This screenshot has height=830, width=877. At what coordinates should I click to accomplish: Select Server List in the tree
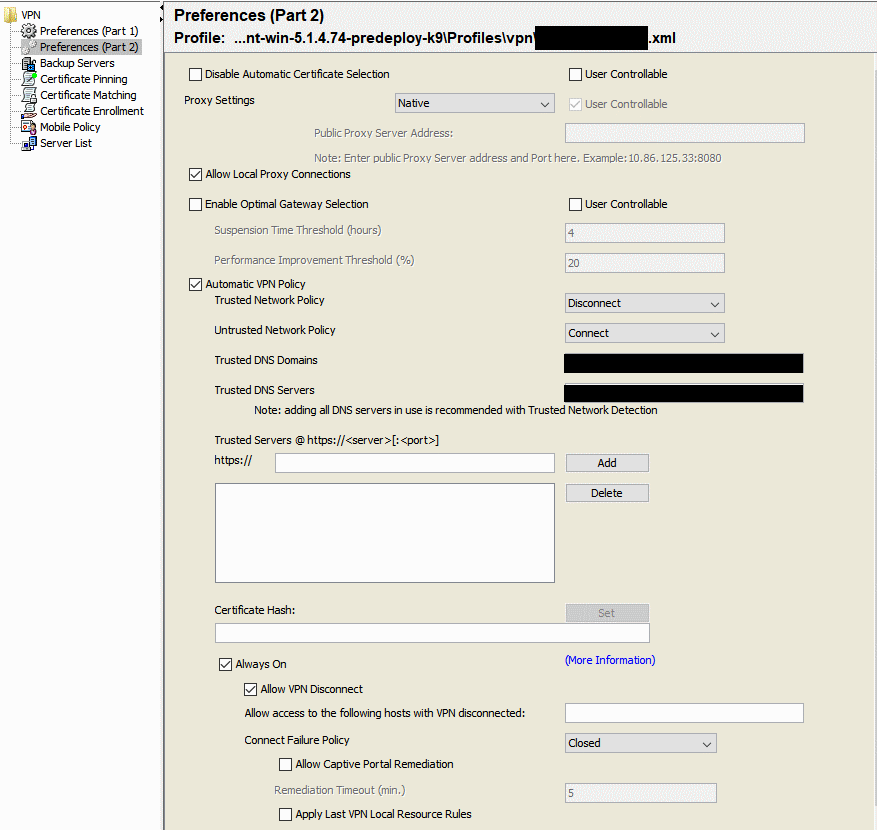66,143
